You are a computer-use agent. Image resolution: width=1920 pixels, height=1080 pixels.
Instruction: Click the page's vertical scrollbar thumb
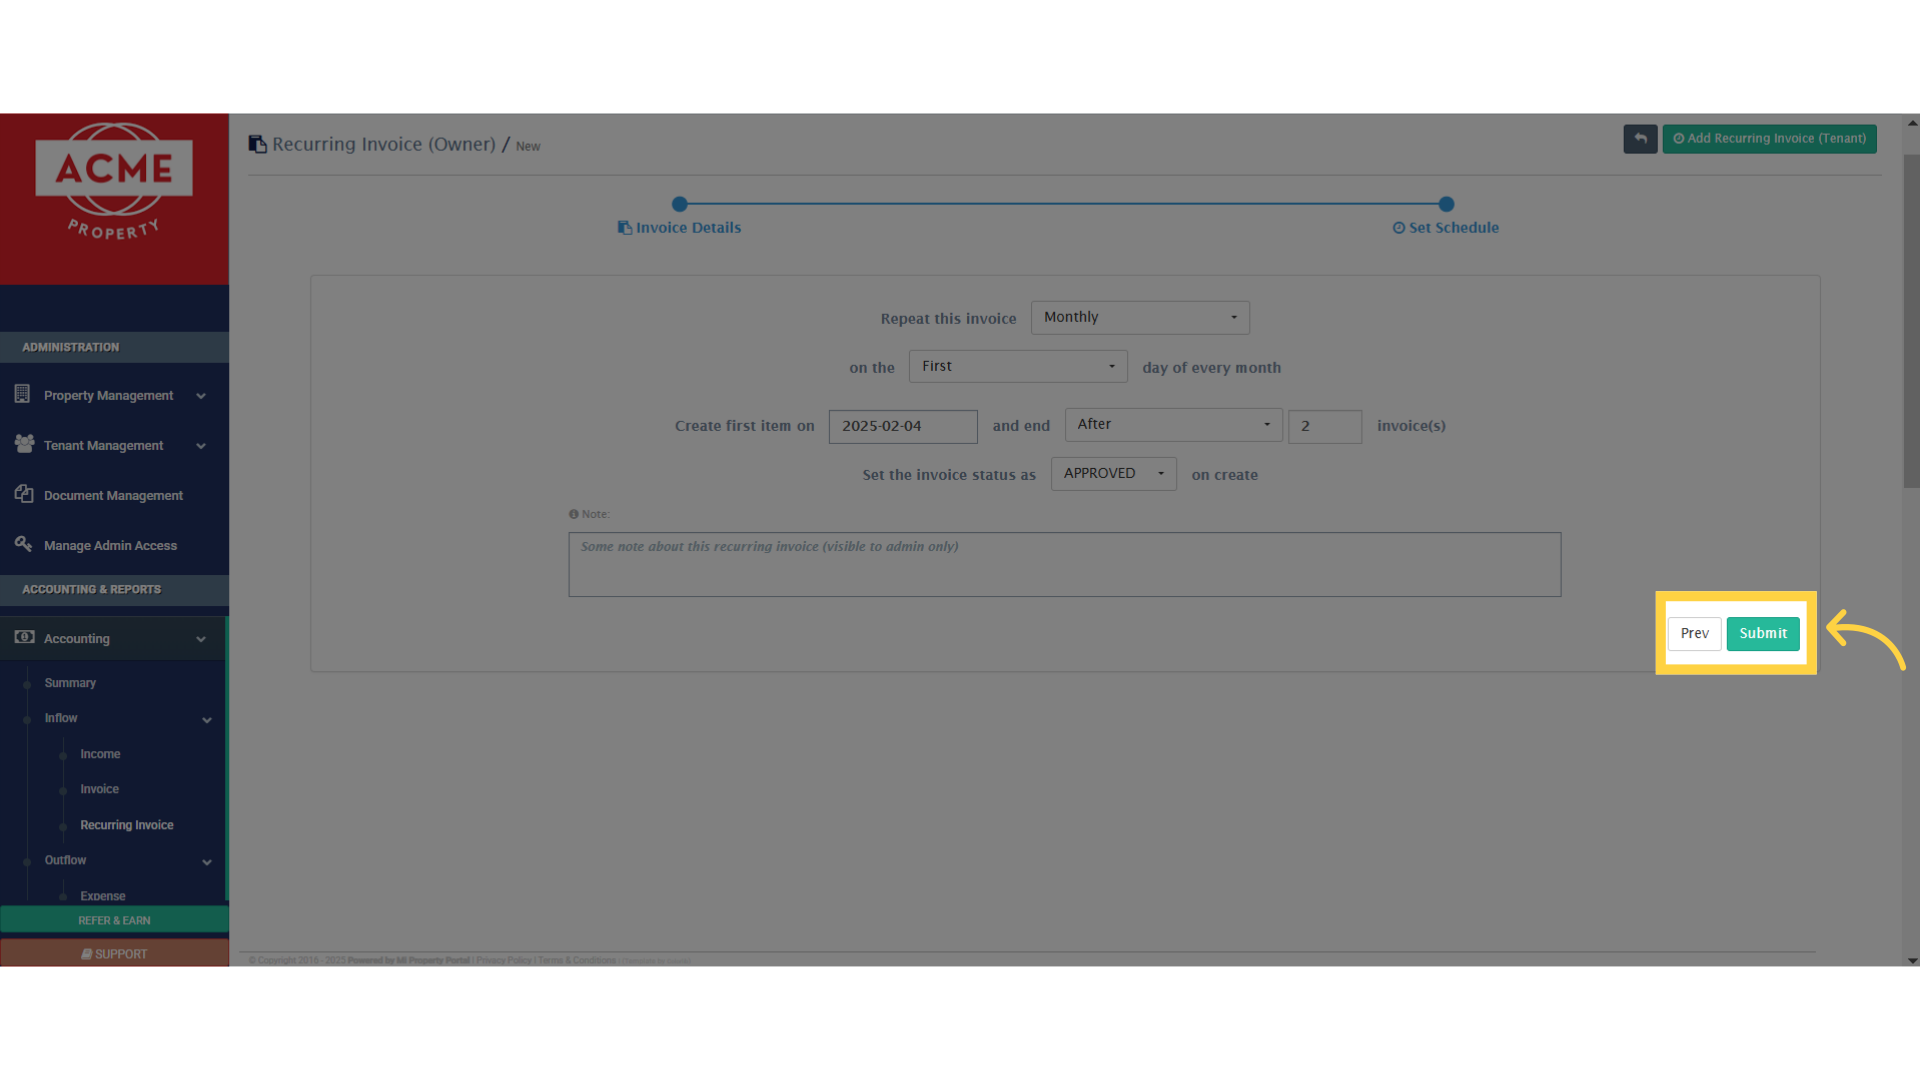pyautogui.click(x=1911, y=320)
